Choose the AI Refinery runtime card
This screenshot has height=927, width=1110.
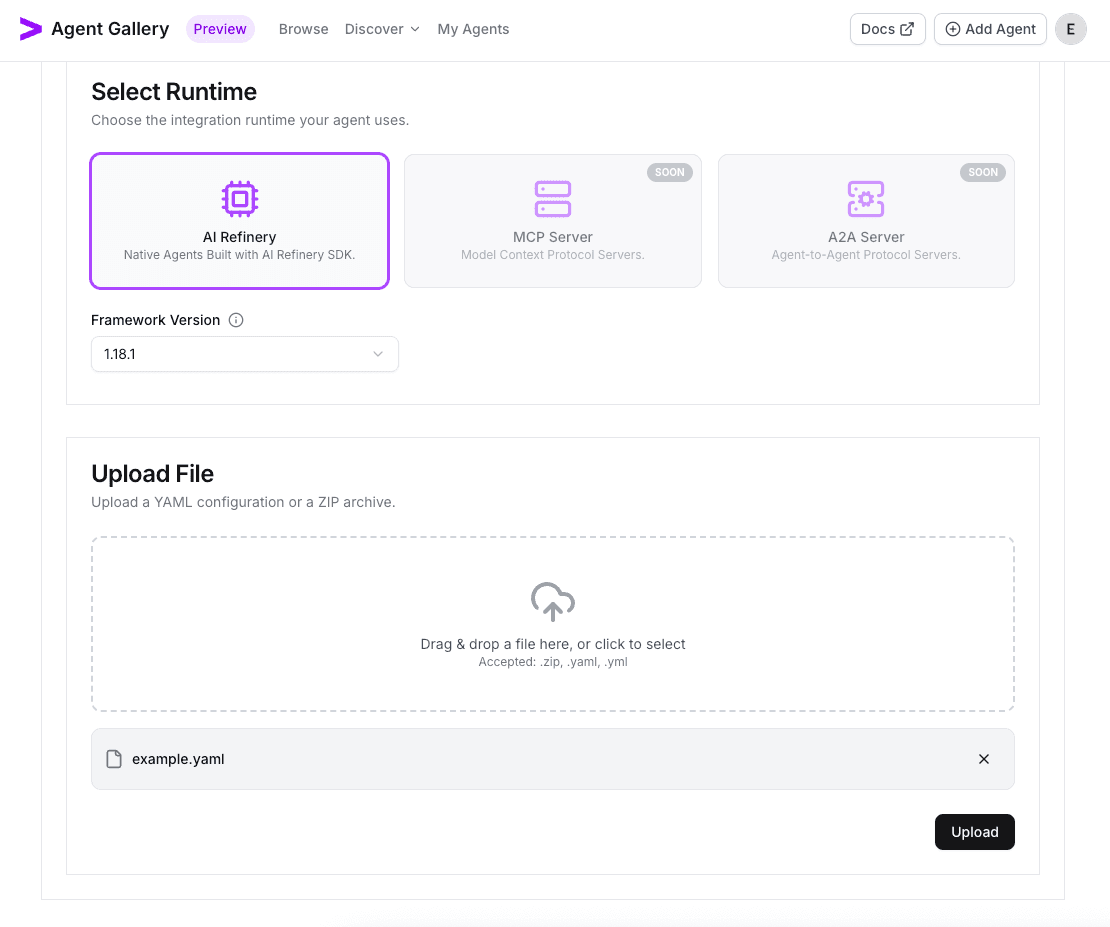pyautogui.click(x=239, y=221)
